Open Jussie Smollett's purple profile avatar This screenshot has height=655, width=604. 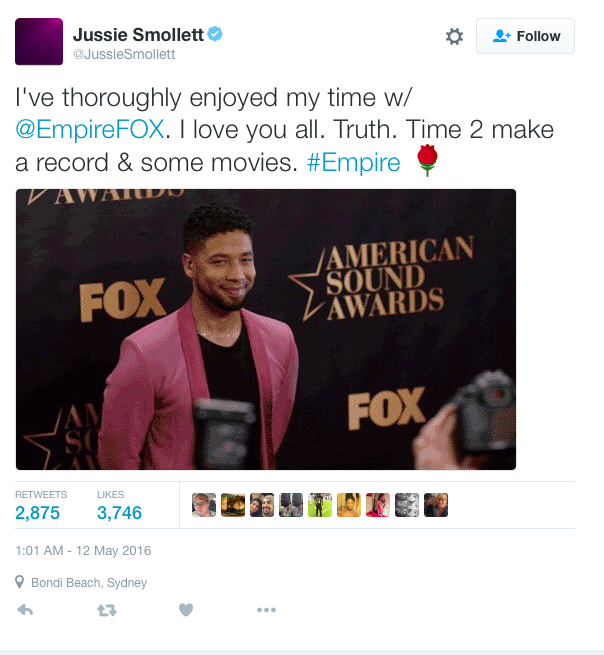pyautogui.click(x=39, y=41)
